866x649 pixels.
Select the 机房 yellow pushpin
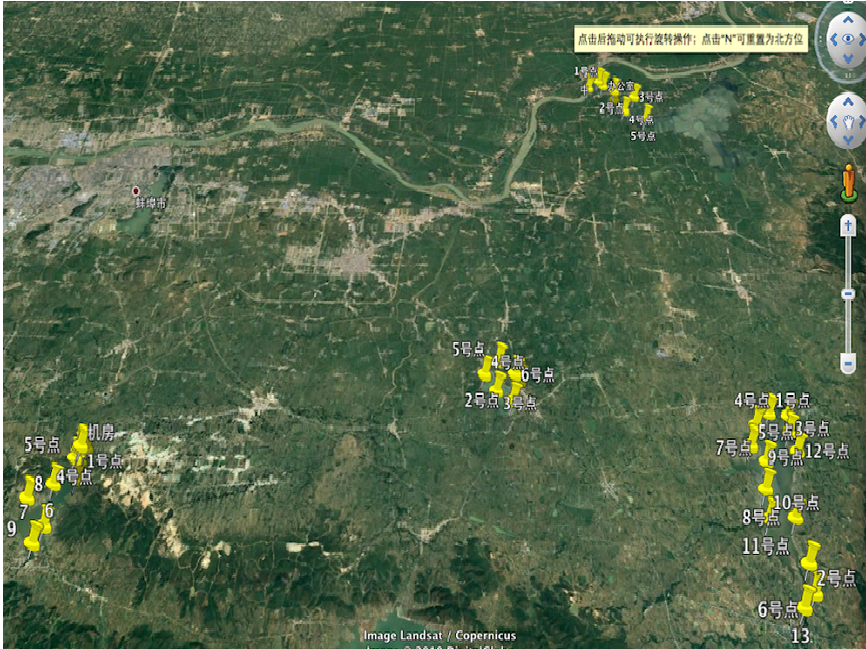(x=82, y=438)
